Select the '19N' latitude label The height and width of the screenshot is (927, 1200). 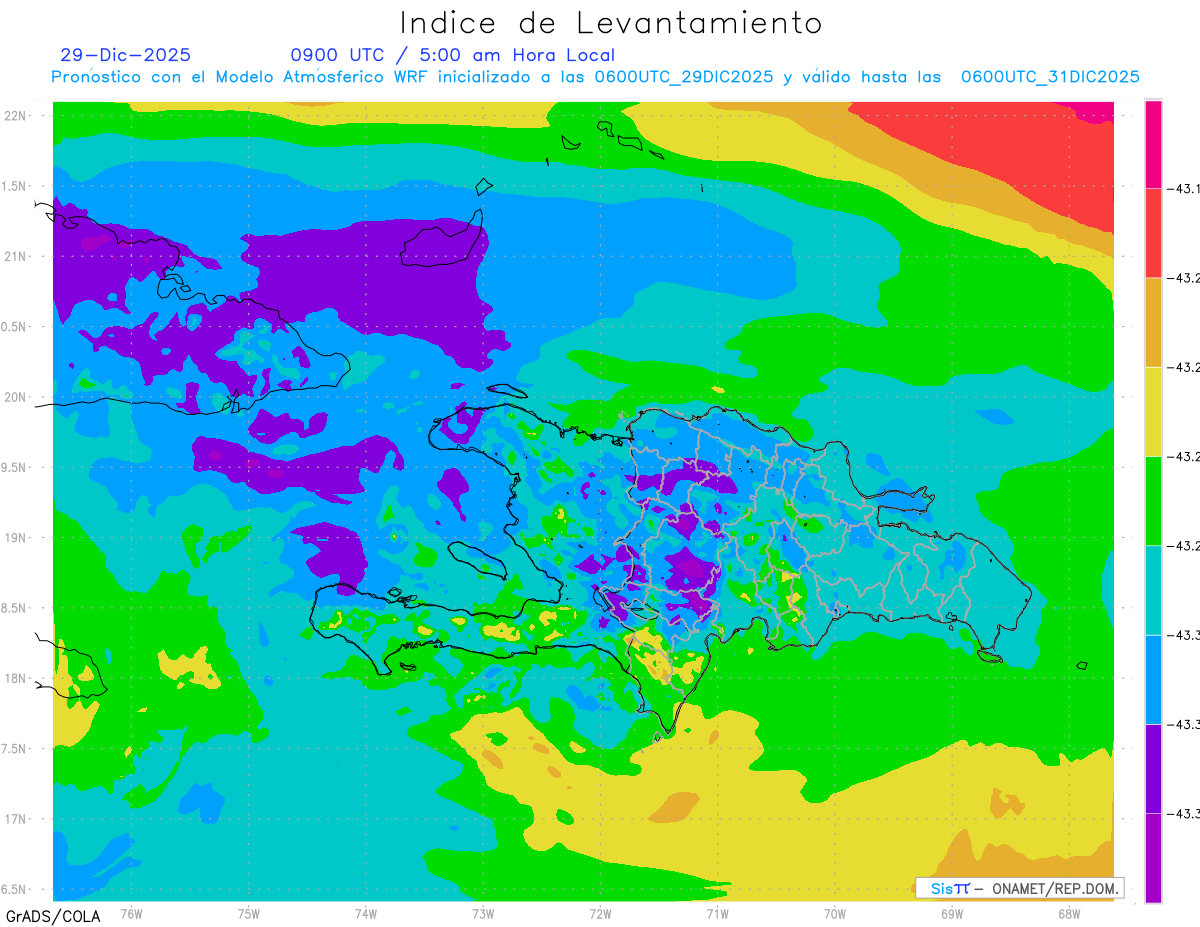point(16,537)
